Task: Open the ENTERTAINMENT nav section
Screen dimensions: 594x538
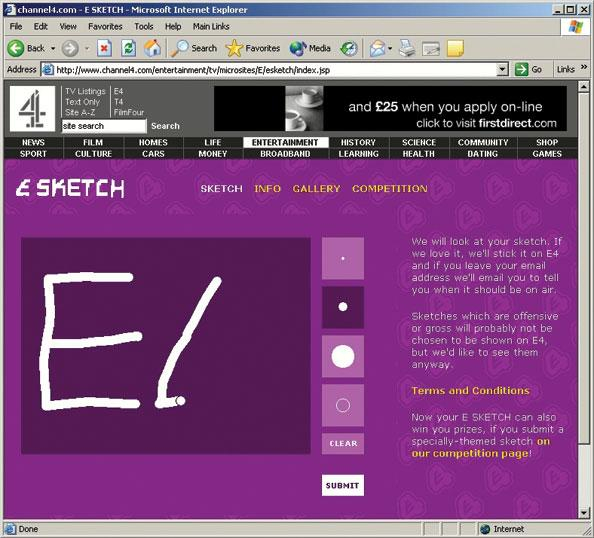Action: (285, 142)
